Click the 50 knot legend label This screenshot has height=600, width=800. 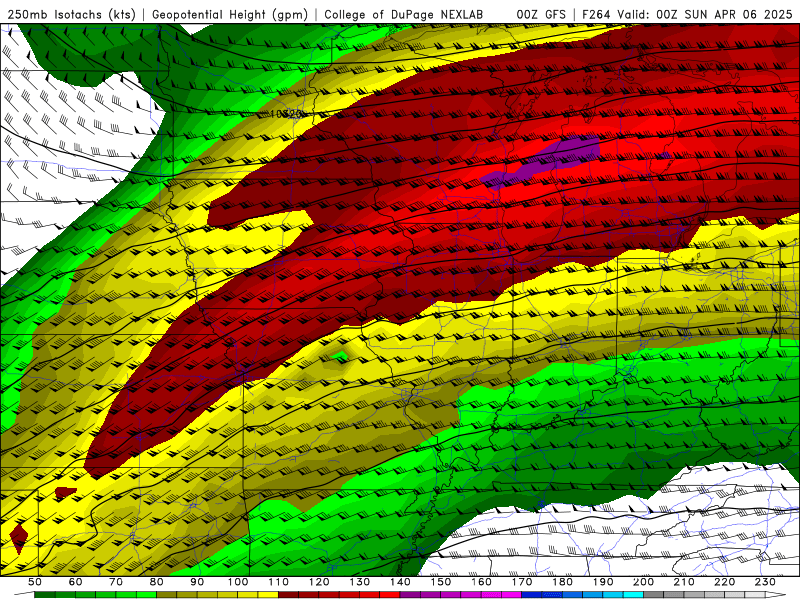pyautogui.click(x=35, y=582)
